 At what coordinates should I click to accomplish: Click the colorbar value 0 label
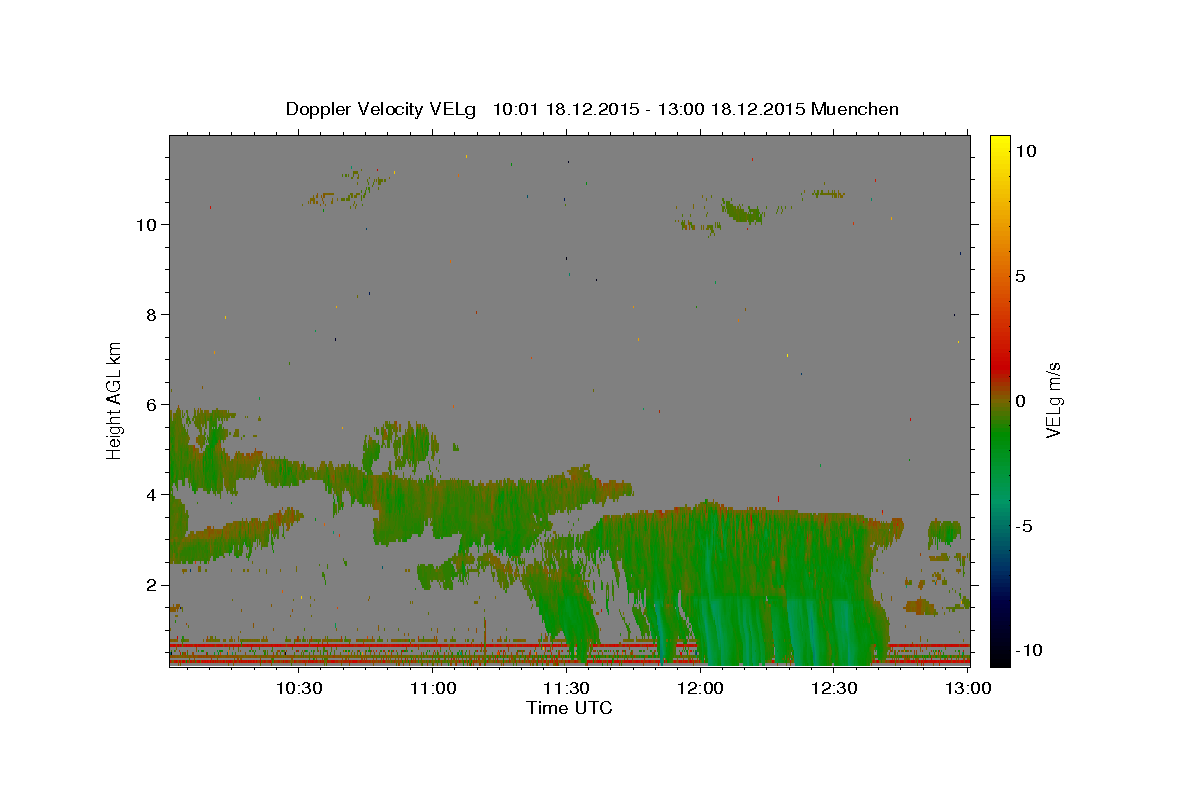point(1020,401)
